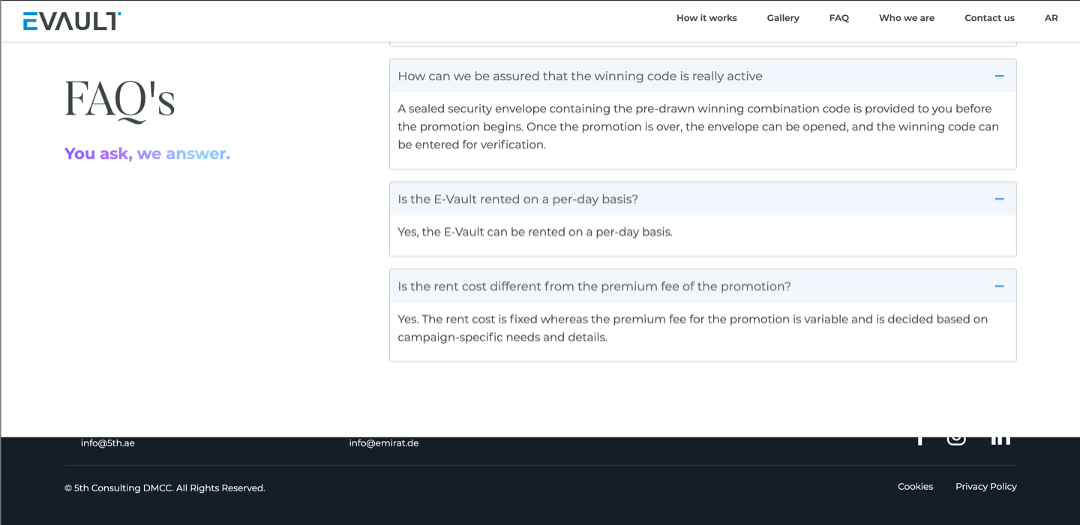Click the info@emirat.de email link

384,443
